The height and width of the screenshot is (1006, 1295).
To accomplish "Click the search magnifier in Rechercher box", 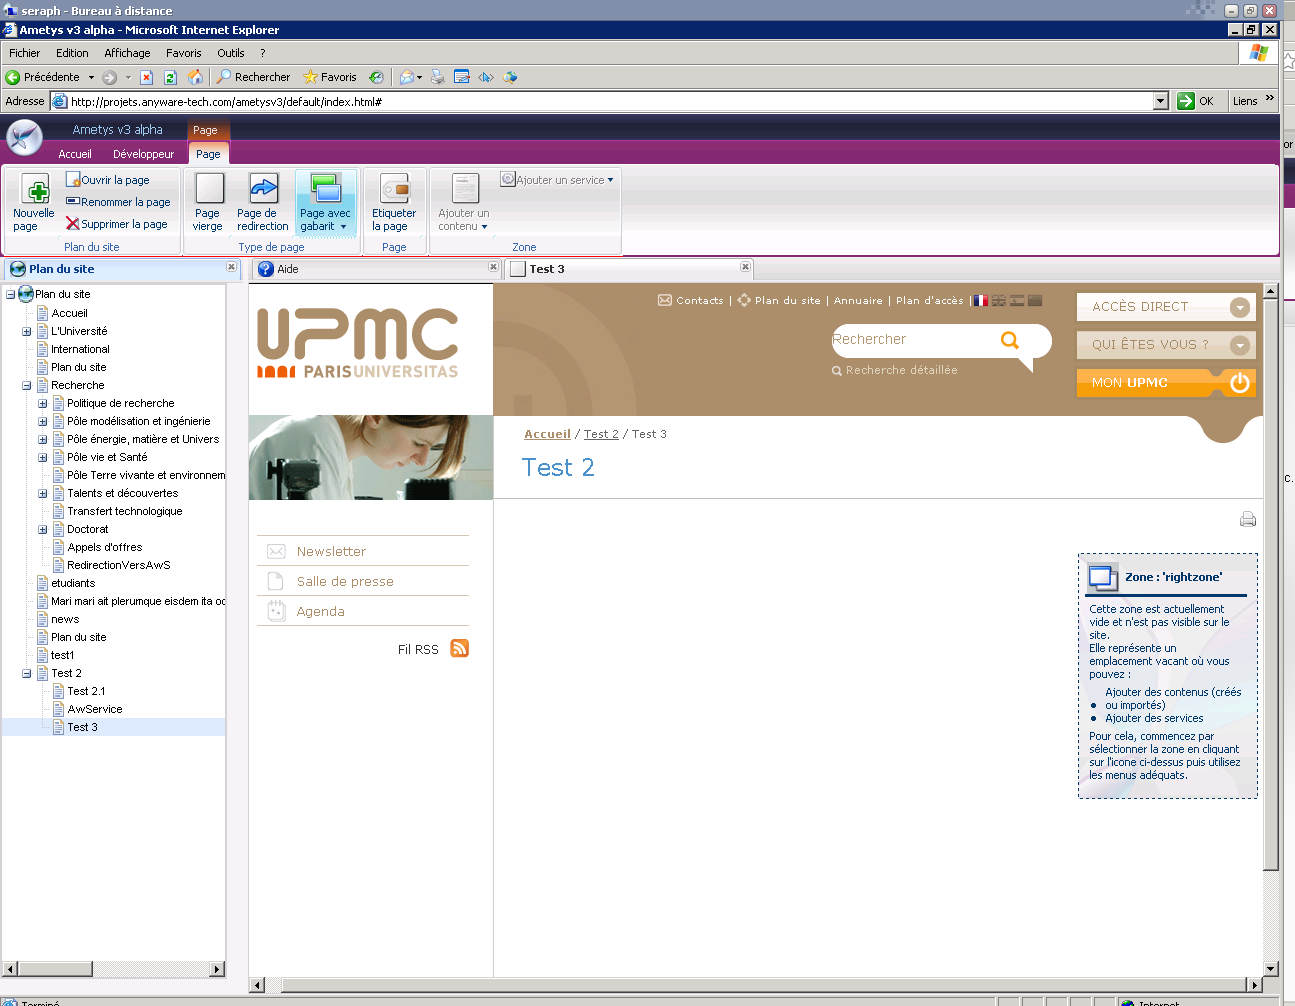I will click(x=1010, y=340).
